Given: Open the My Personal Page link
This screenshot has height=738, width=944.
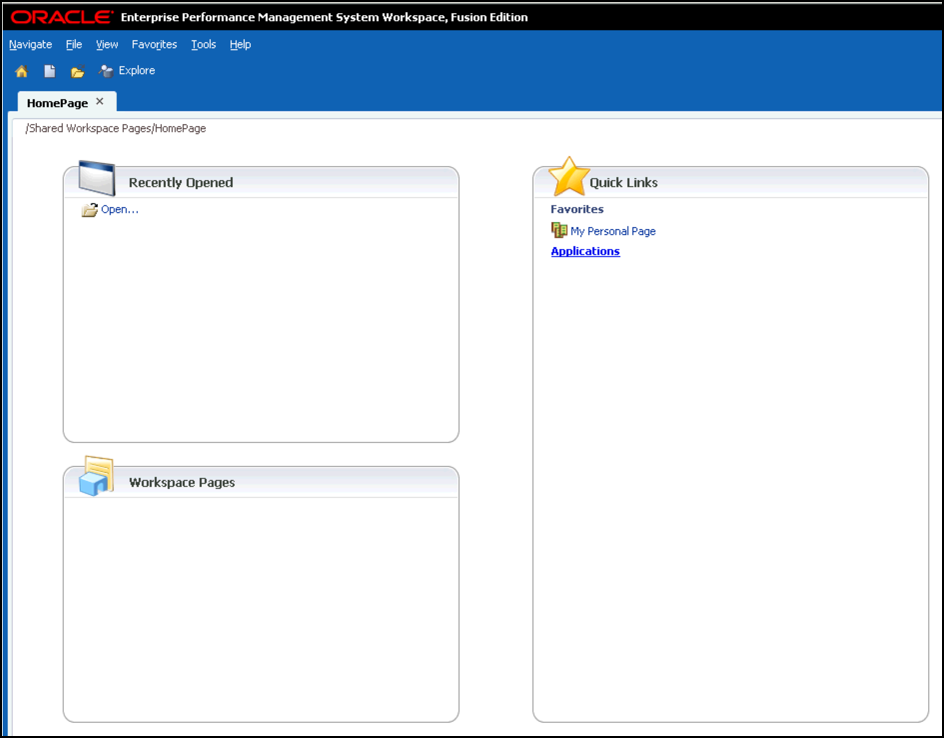Looking at the screenshot, I should 613,231.
